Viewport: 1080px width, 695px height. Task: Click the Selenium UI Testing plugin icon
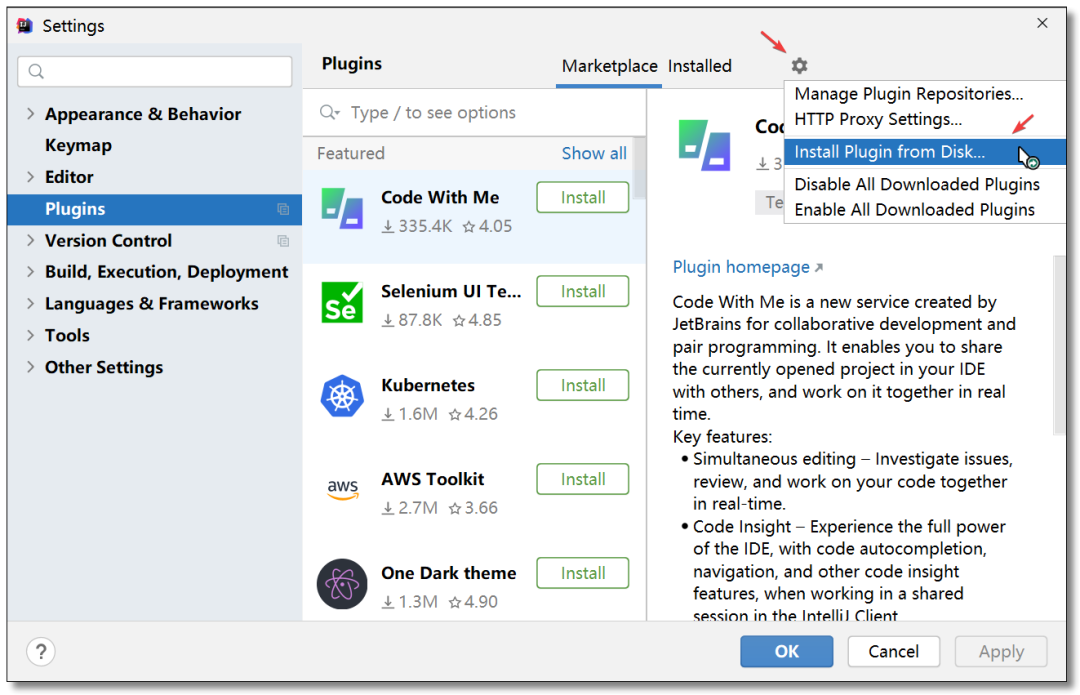point(342,302)
